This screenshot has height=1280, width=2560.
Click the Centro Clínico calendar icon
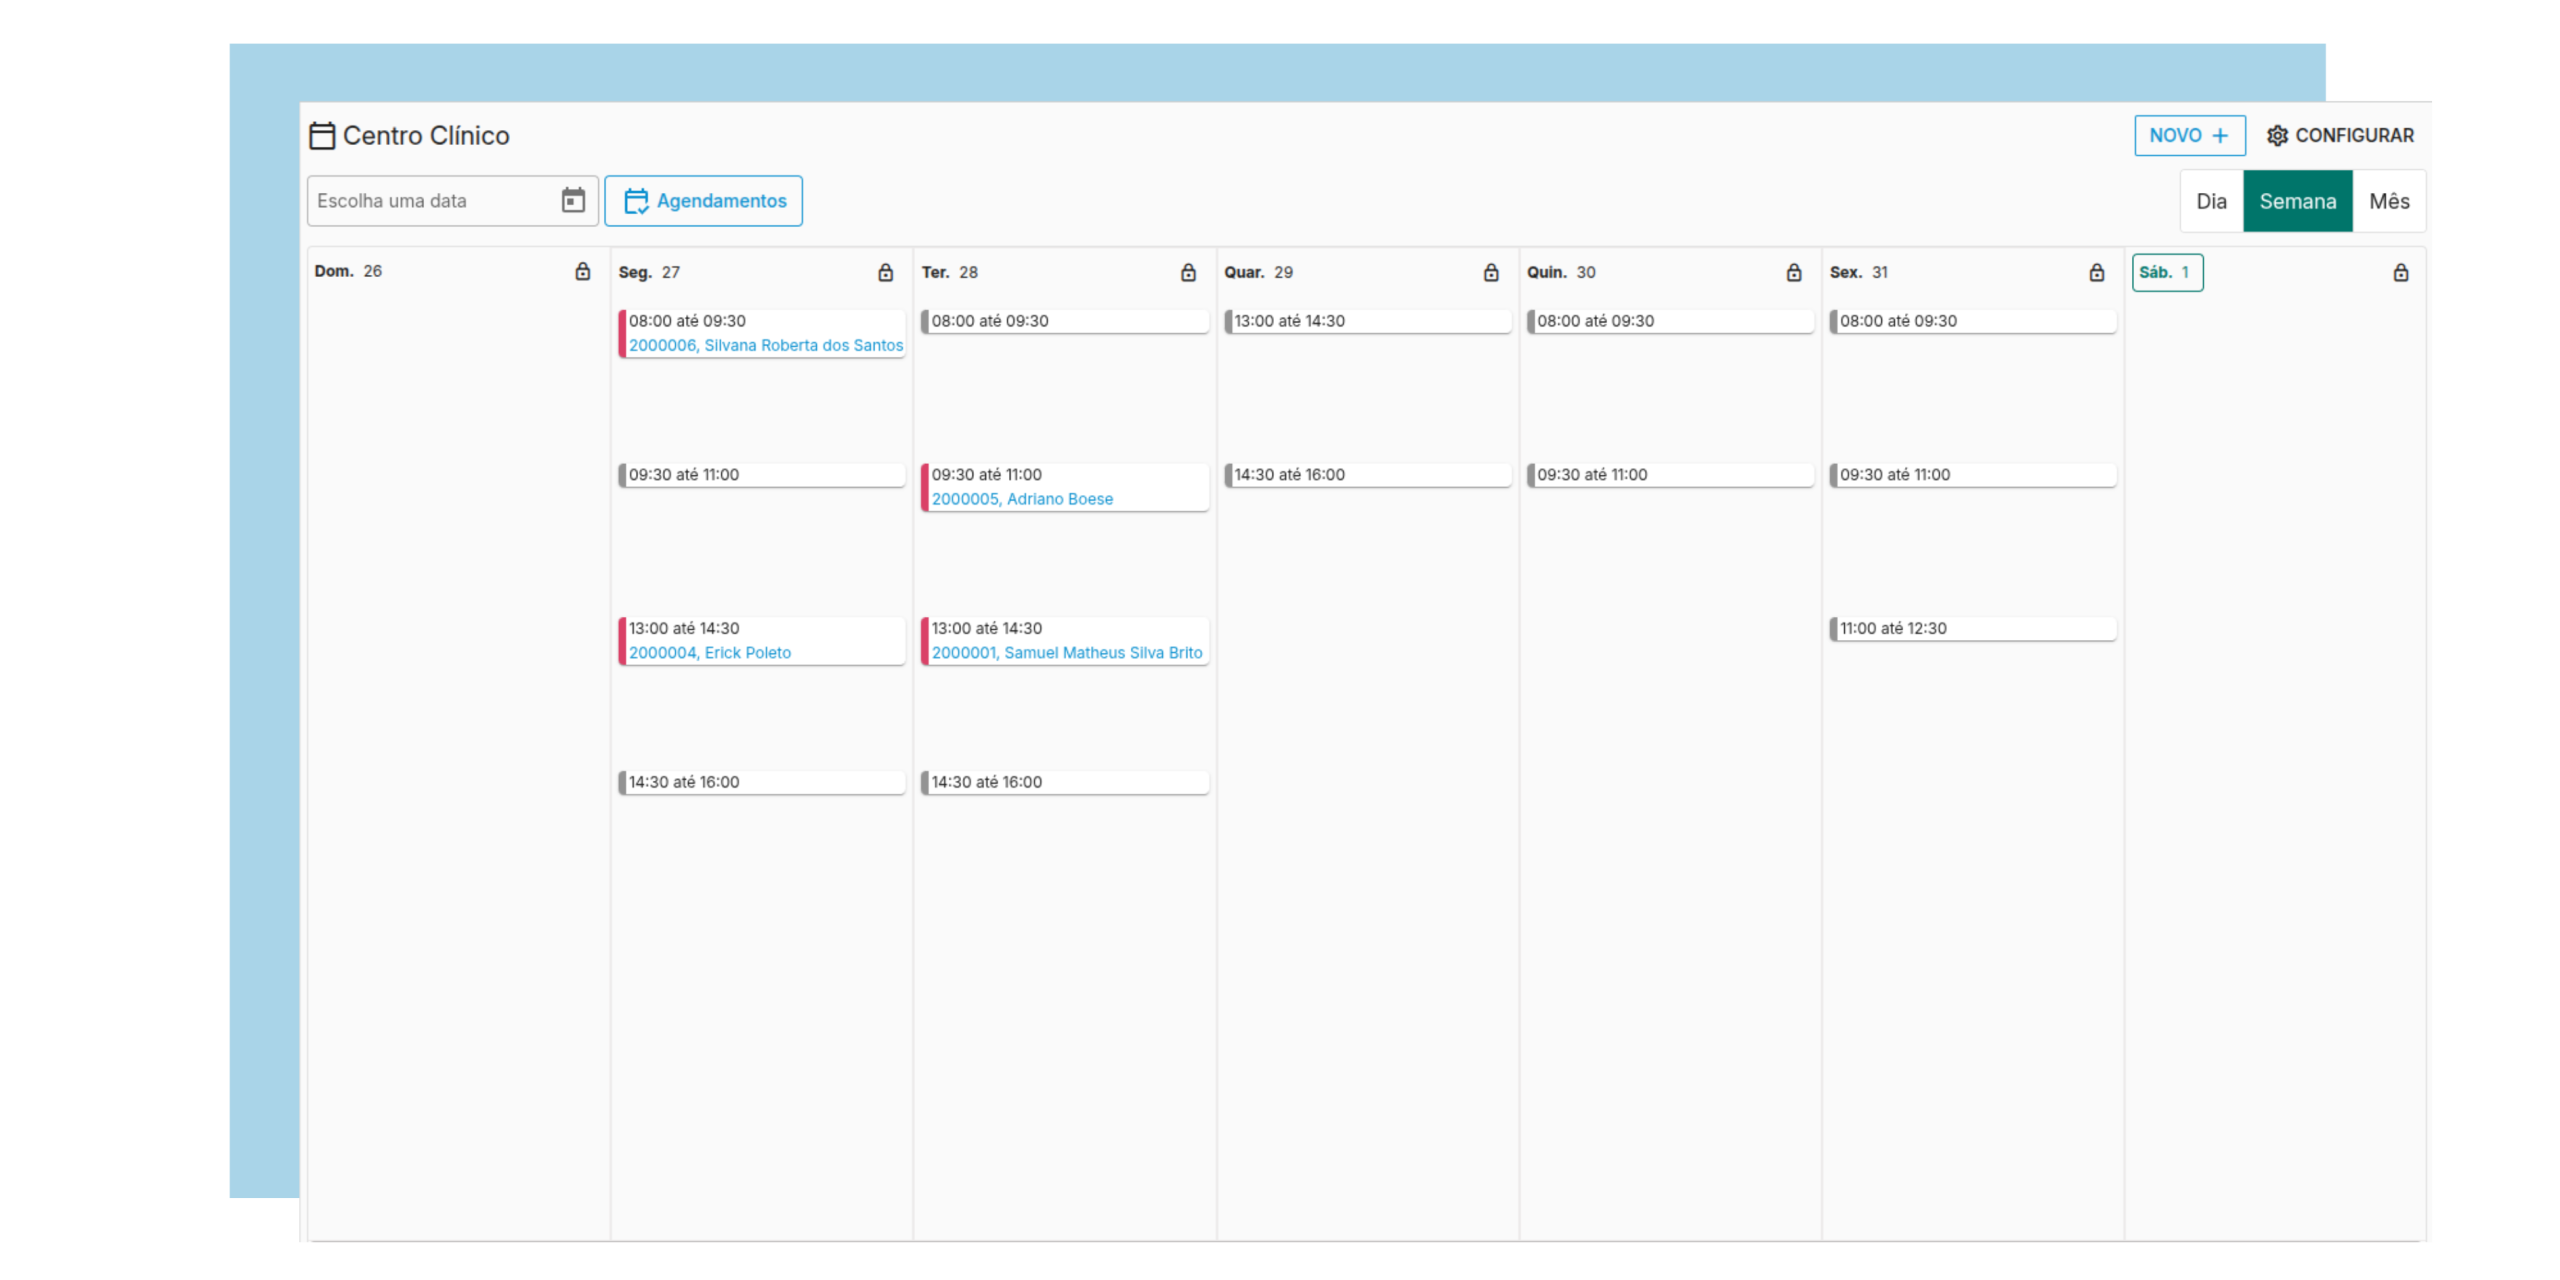[x=322, y=135]
